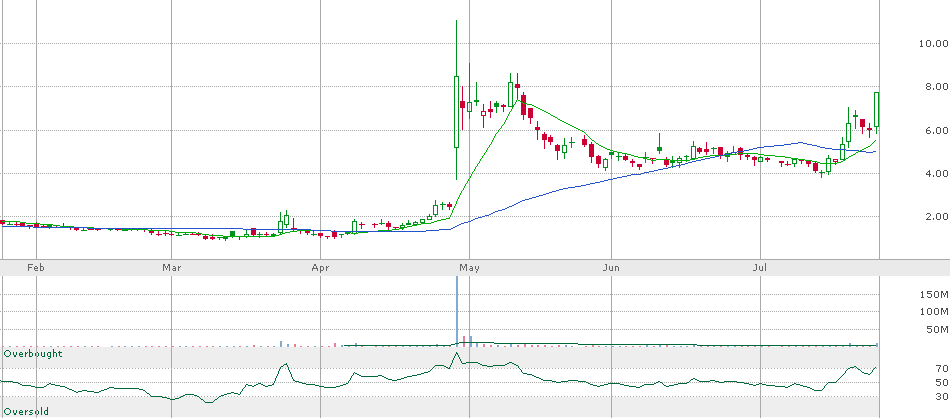The image size is (950, 418).
Task: Click the tallest volume spike bar
Action: click(456, 311)
